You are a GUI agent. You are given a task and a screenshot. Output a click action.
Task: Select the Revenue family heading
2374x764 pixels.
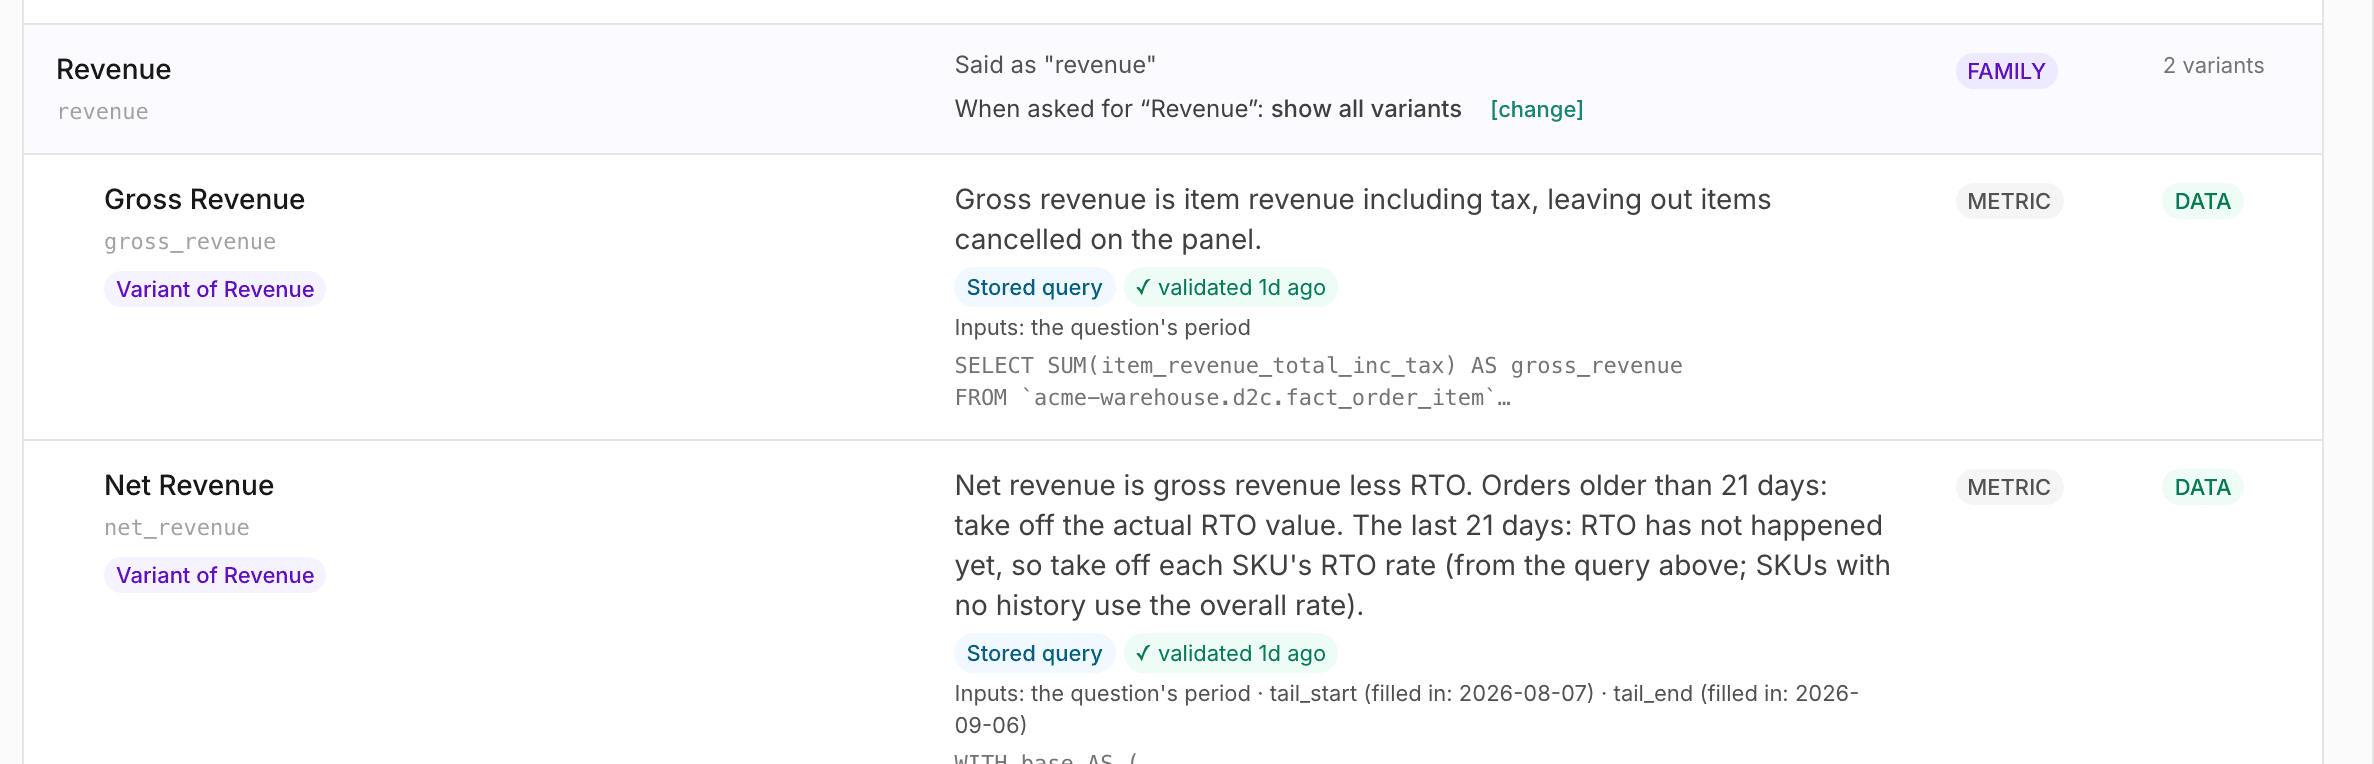[x=113, y=69]
